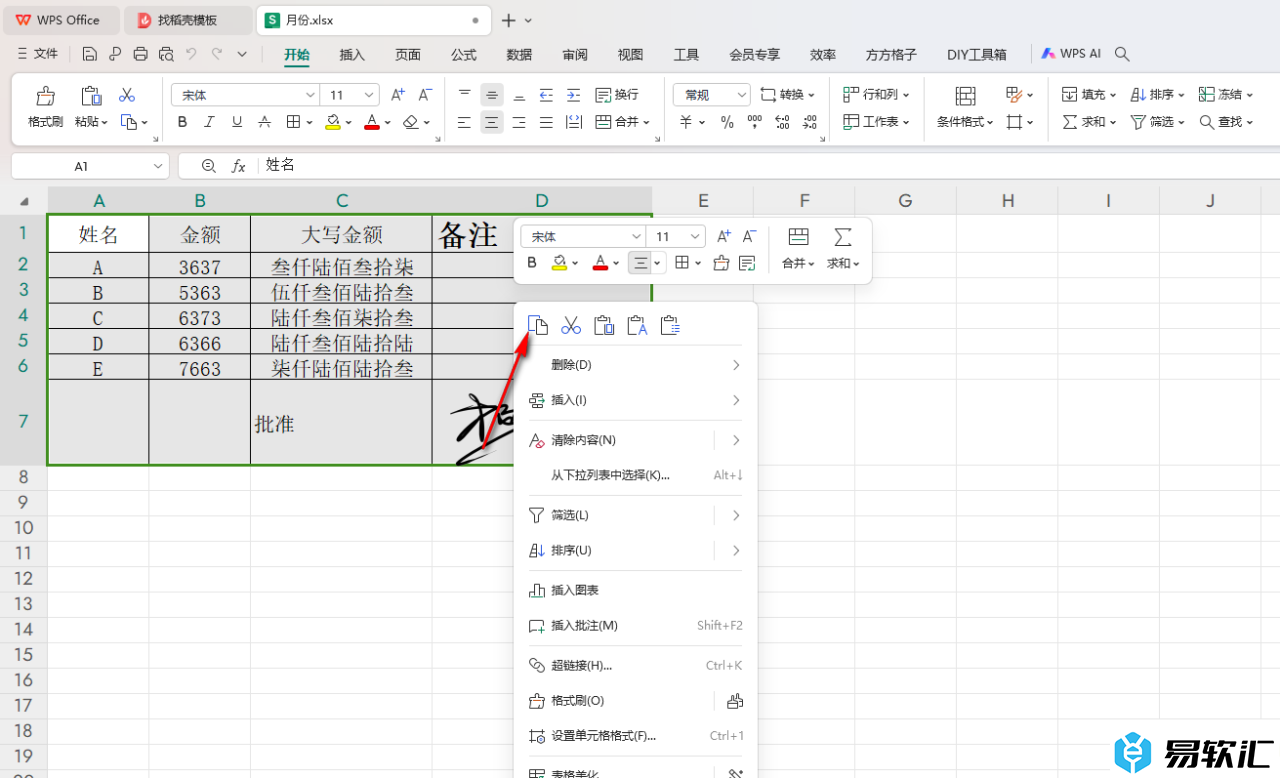
Task: Click the Thousands separator icon in the ribbon
Action: [x=754, y=122]
